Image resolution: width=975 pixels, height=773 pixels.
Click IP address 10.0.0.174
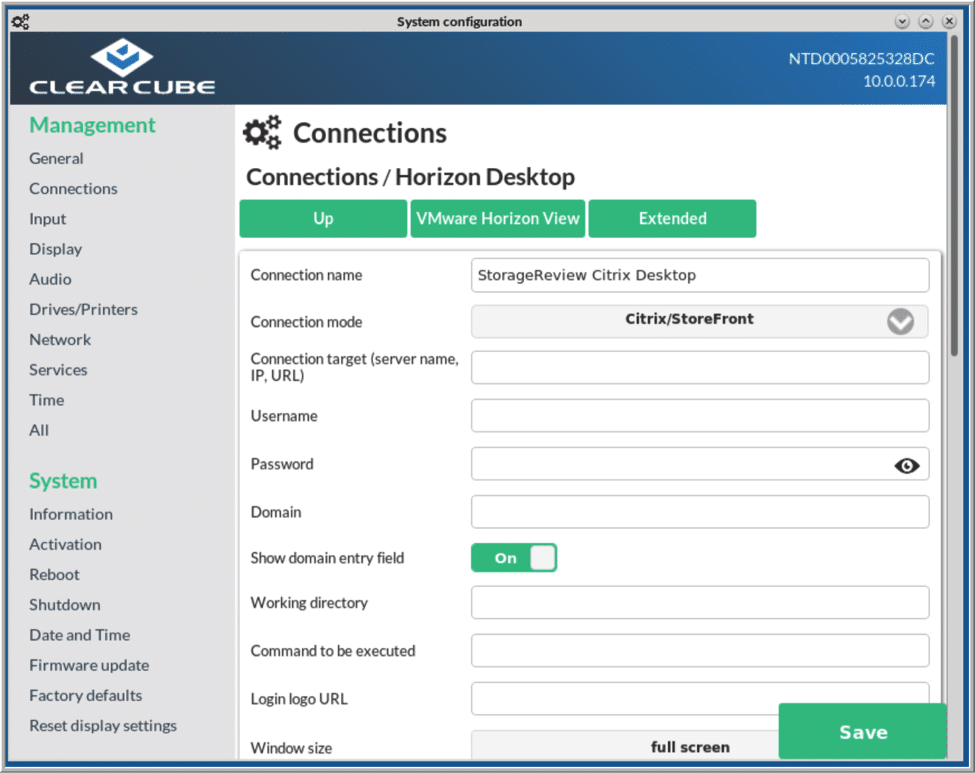899,81
